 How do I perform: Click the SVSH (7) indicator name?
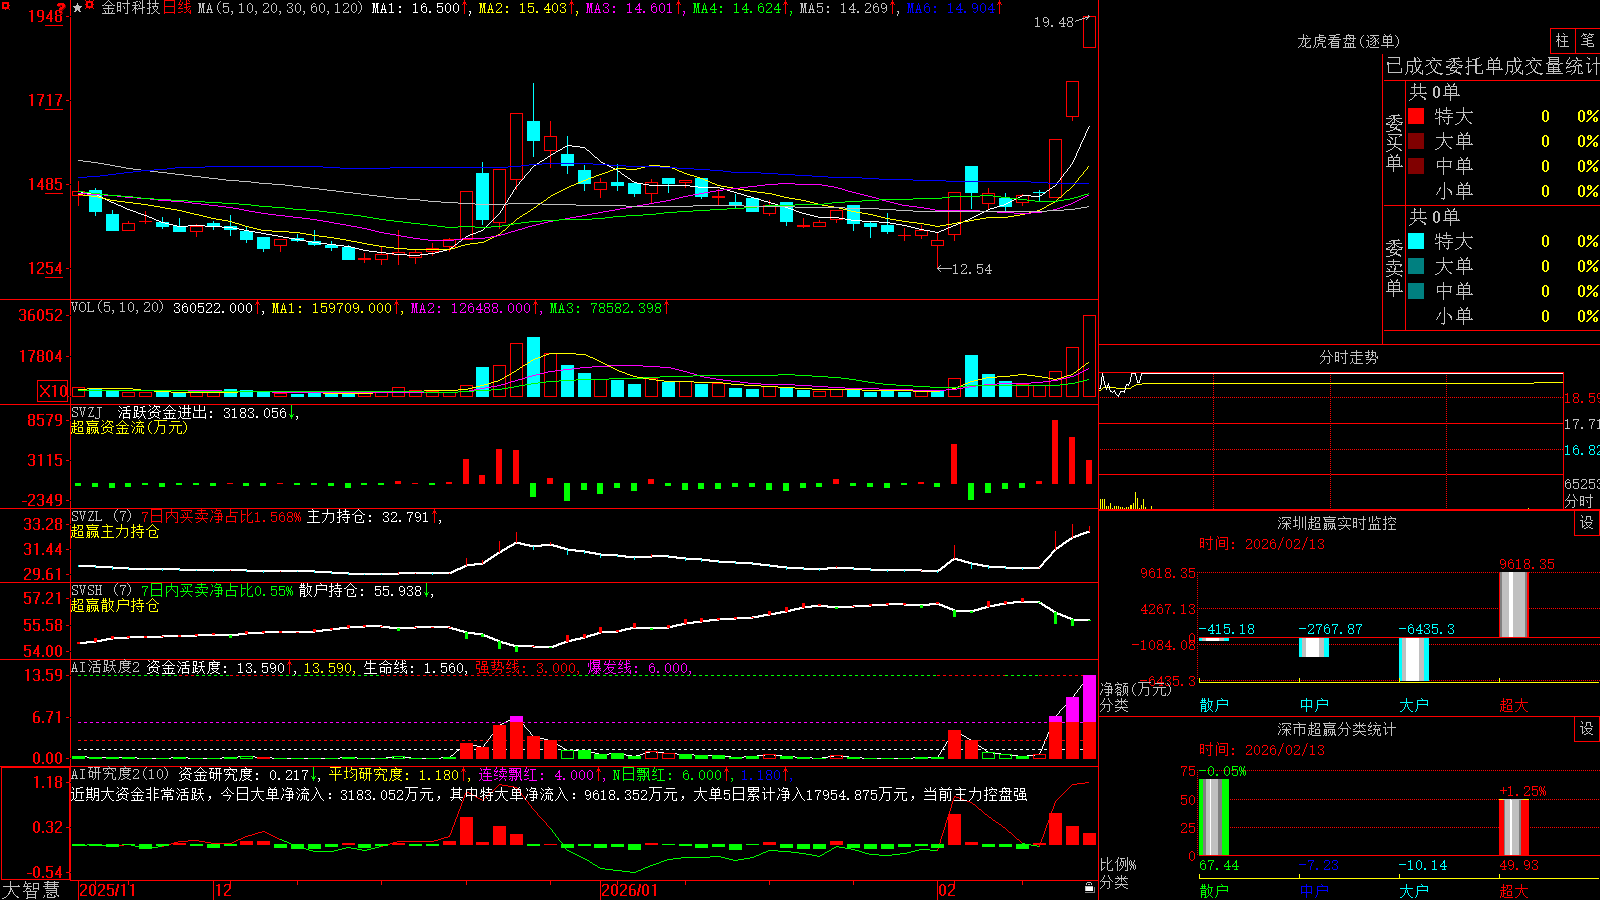pyautogui.click(x=101, y=591)
